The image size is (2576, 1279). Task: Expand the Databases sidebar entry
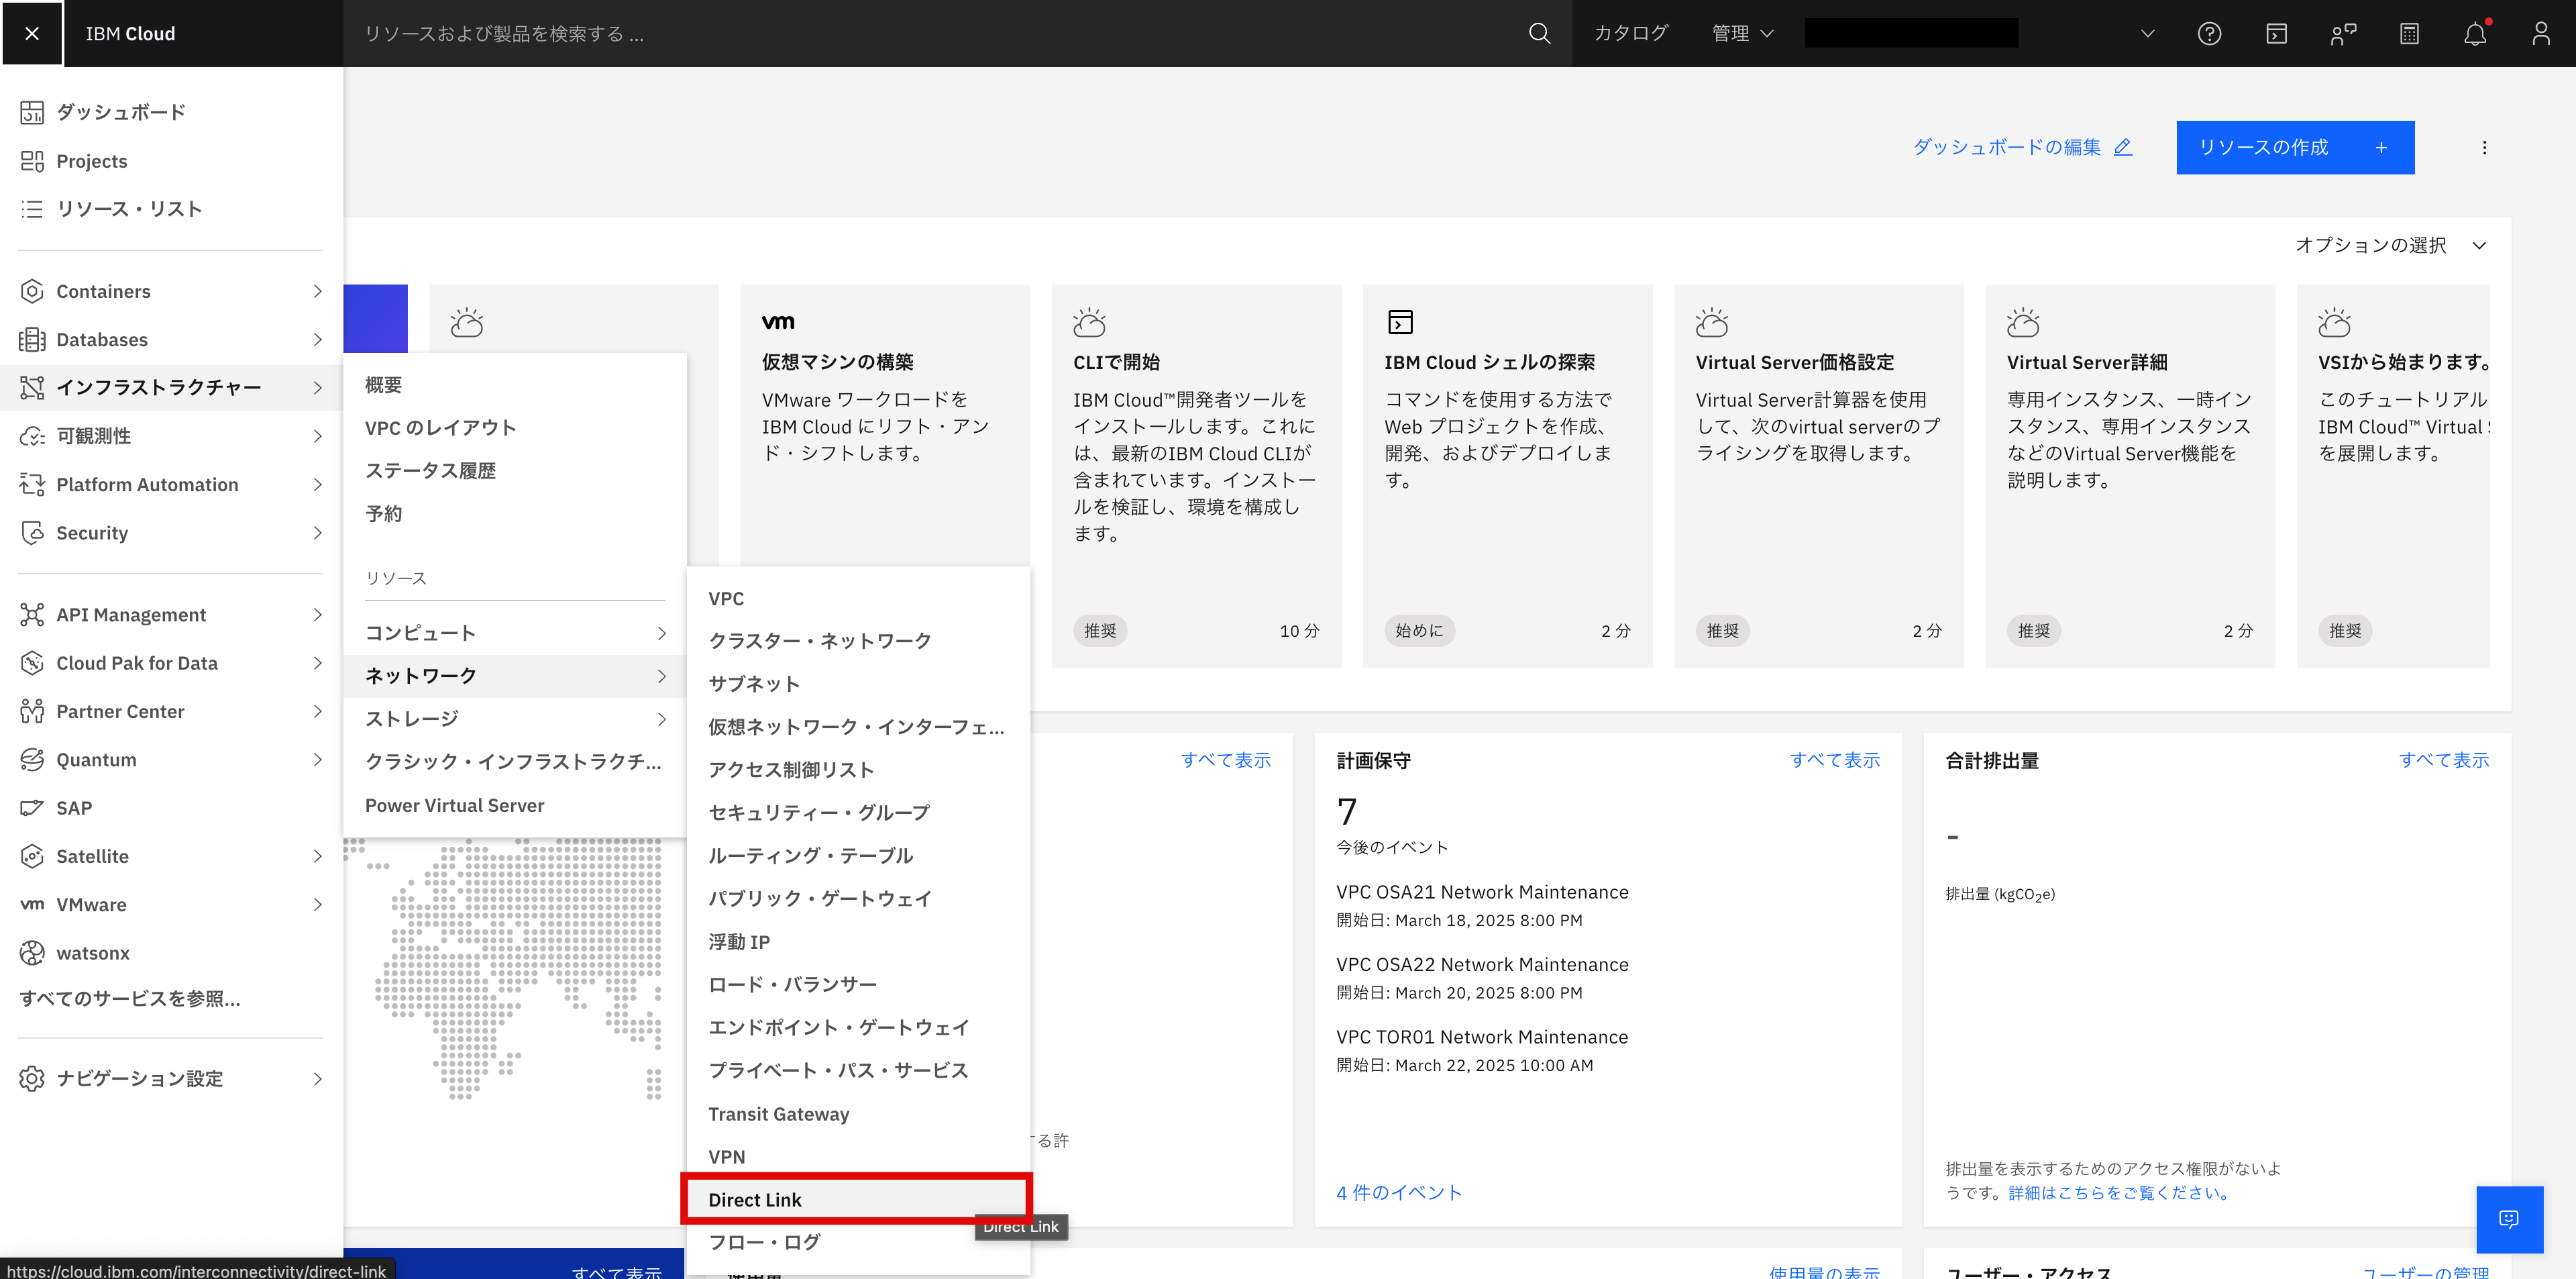[x=103, y=339]
